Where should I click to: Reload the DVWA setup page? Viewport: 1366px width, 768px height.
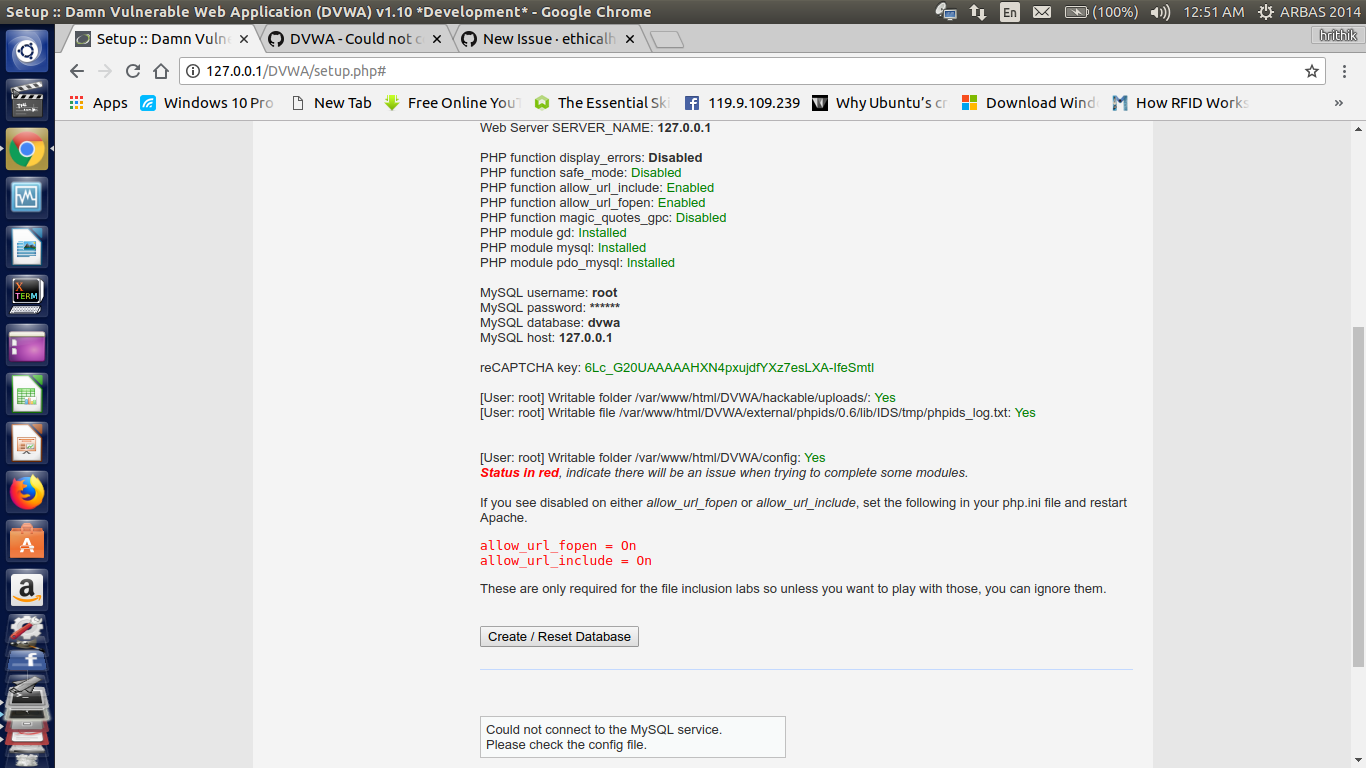point(132,71)
